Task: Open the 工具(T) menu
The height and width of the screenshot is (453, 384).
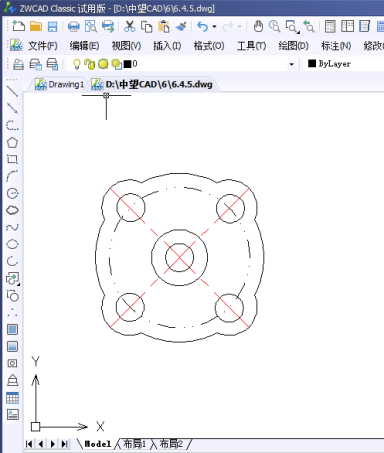Action: coord(251,46)
